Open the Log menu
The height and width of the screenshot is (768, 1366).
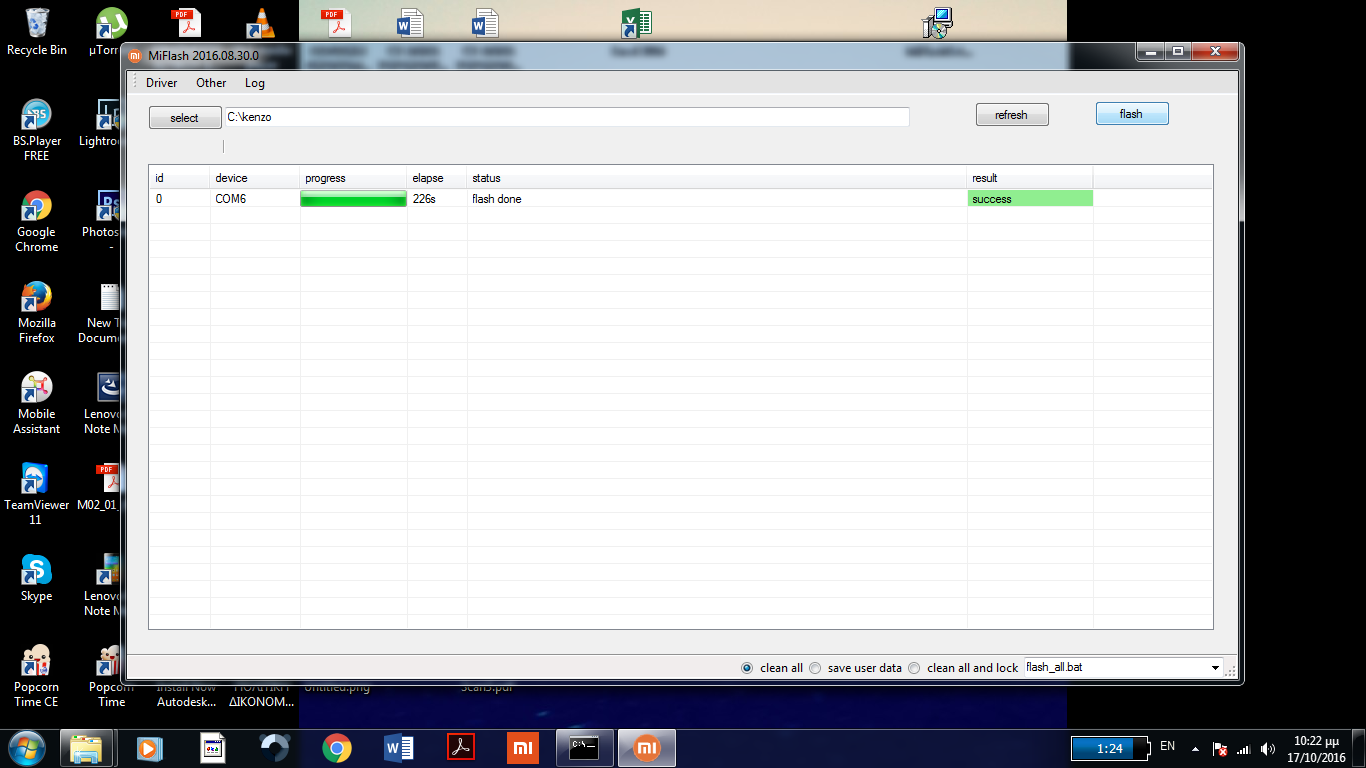coord(255,83)
